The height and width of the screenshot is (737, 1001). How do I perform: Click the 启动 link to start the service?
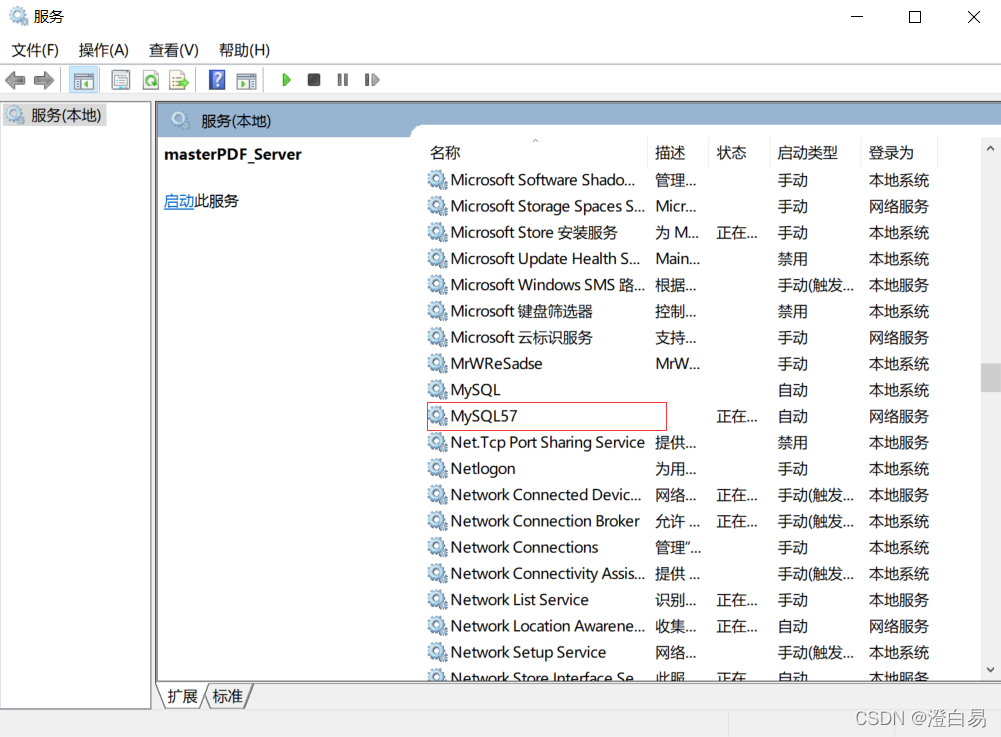179,201
